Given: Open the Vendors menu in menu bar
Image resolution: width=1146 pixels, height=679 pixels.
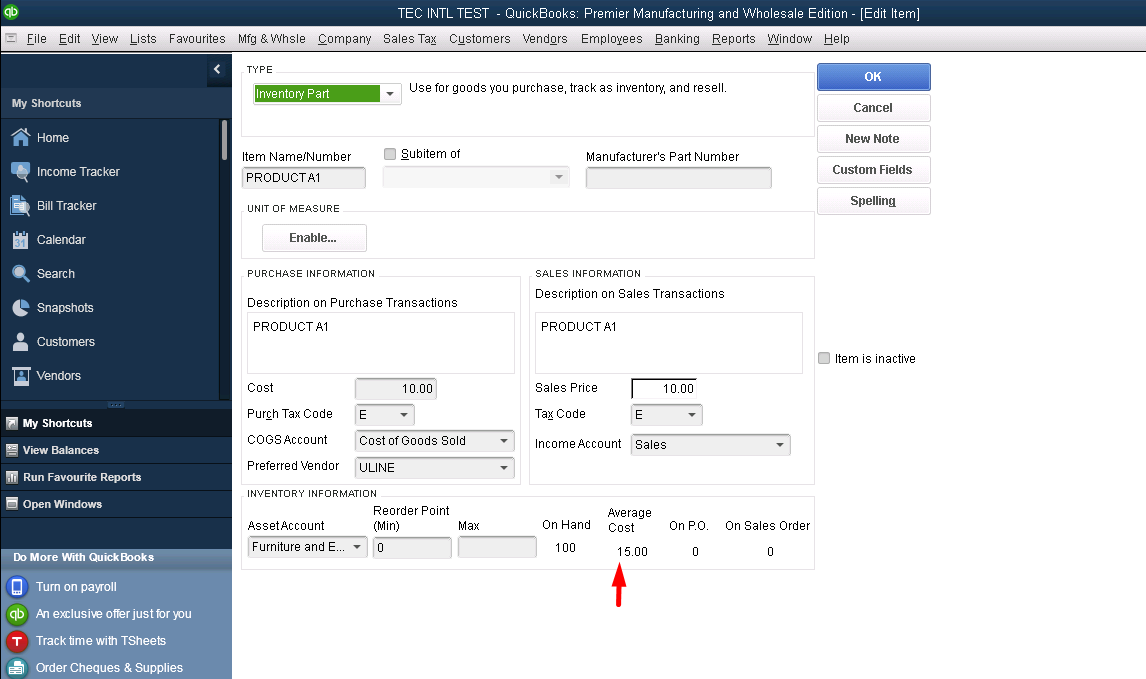Looking at the screenshot, I should pyautogui.click(x=545, y=39).
